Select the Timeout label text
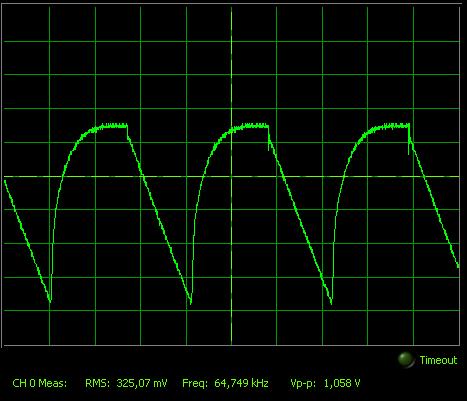 438,360
